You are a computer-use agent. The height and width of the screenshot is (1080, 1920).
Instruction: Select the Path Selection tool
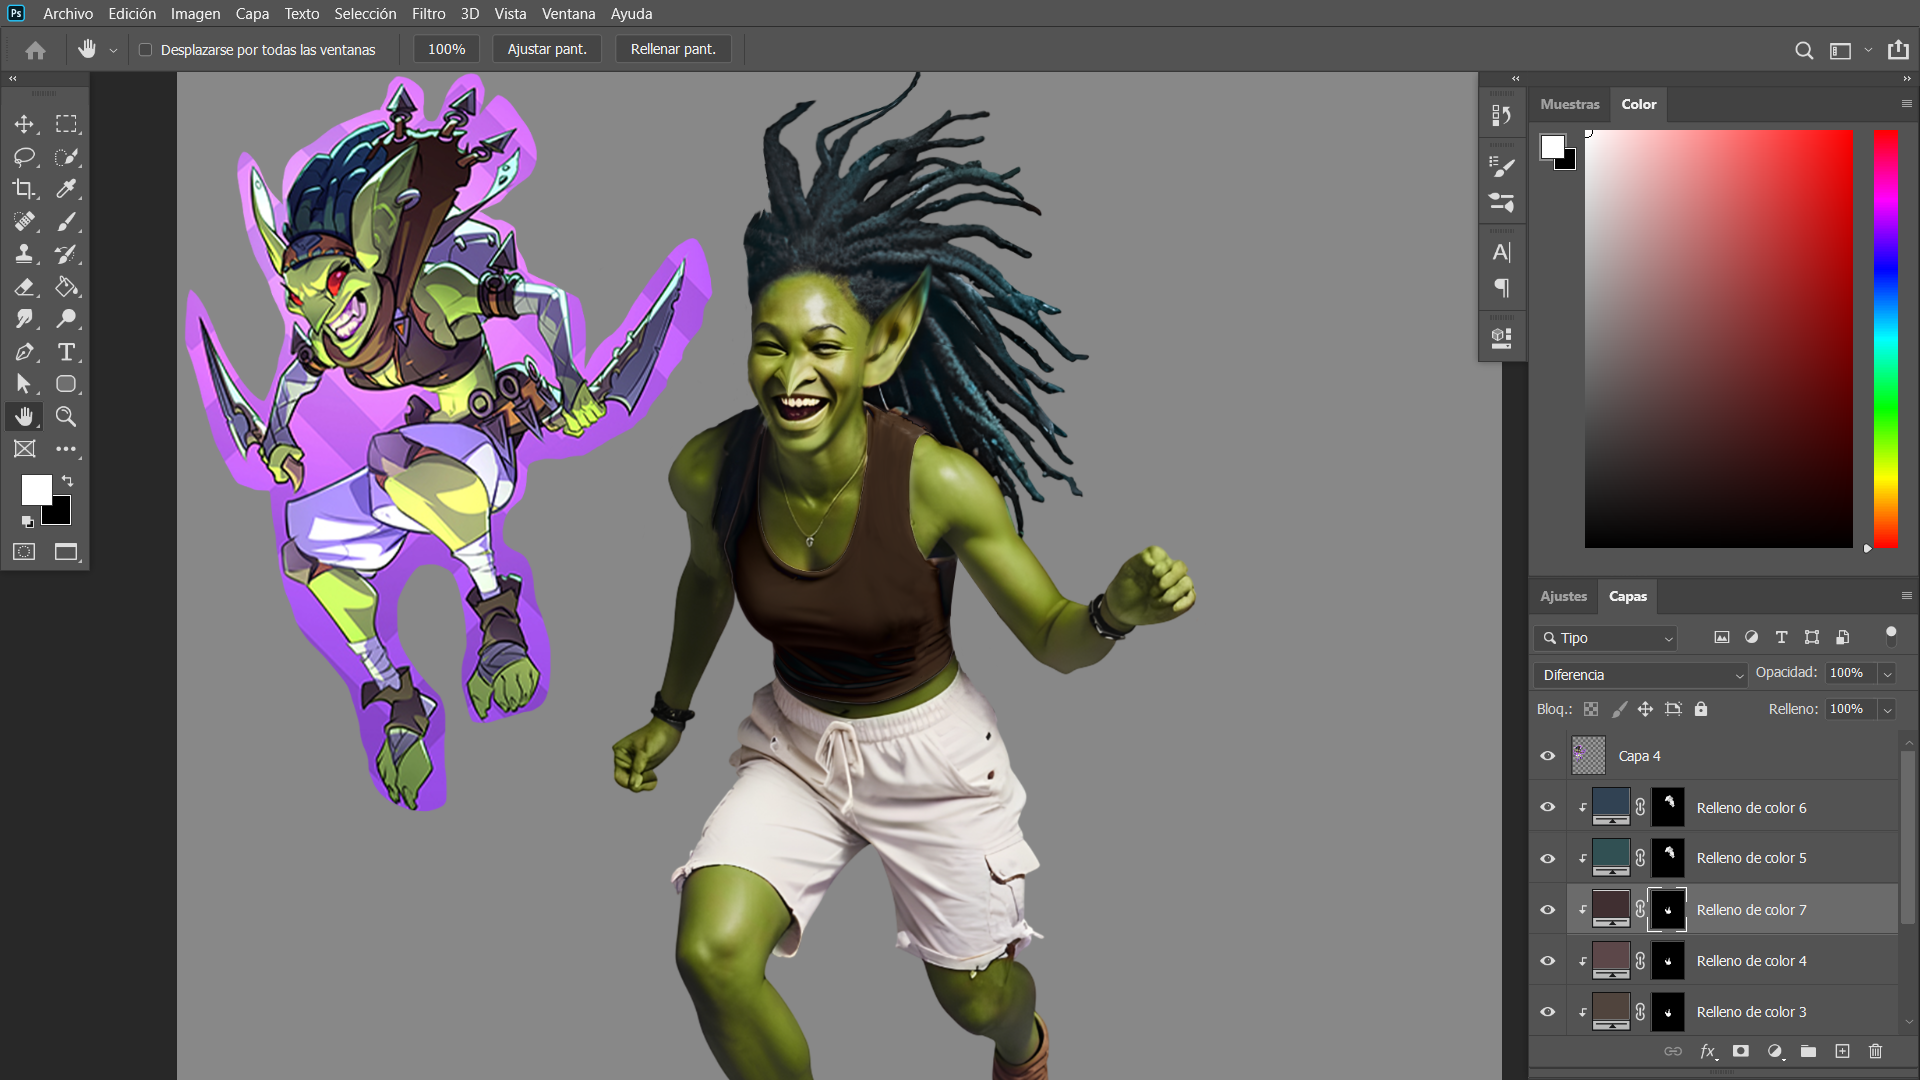pos(24,384)
